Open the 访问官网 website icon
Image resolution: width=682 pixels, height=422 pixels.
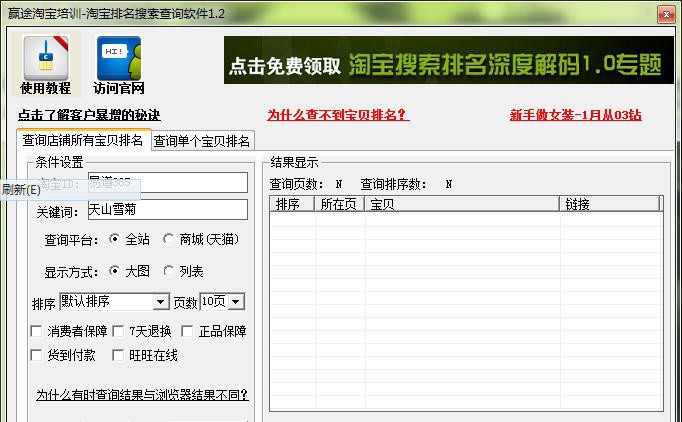point(119,64)
